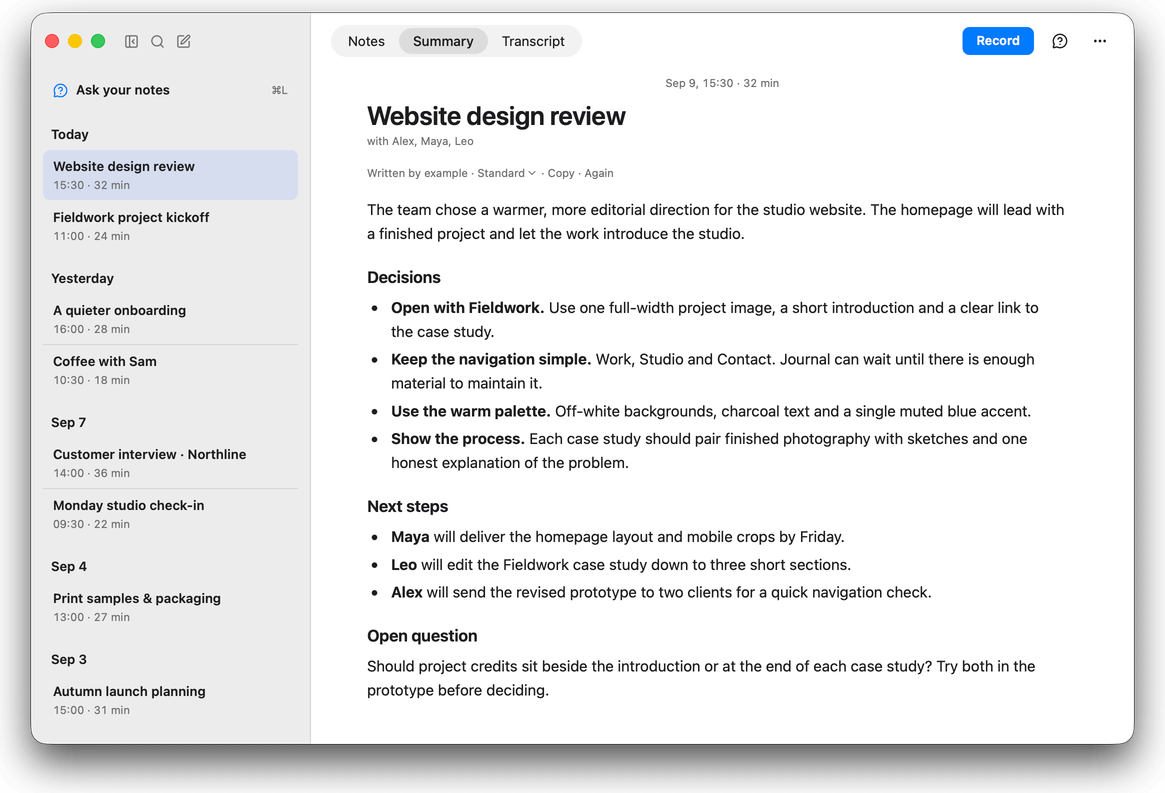Click the Decisions heading
This screenshot has height=793, width=1165.
(x=403, y=277)
